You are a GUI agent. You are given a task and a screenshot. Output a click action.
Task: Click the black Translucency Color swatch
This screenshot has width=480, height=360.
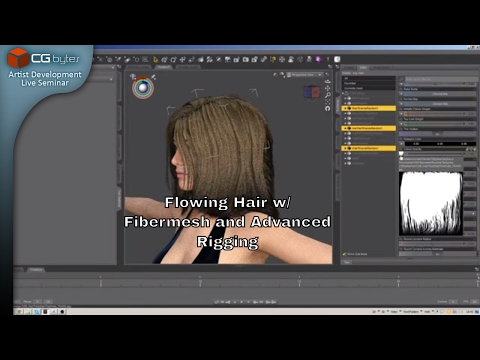pyautogui.click(x=440, y=144)
